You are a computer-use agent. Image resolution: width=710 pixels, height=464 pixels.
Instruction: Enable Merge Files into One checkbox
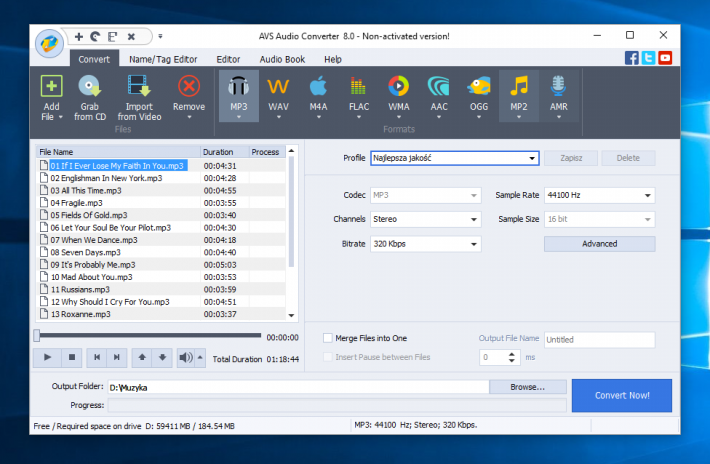click(328, 338)
